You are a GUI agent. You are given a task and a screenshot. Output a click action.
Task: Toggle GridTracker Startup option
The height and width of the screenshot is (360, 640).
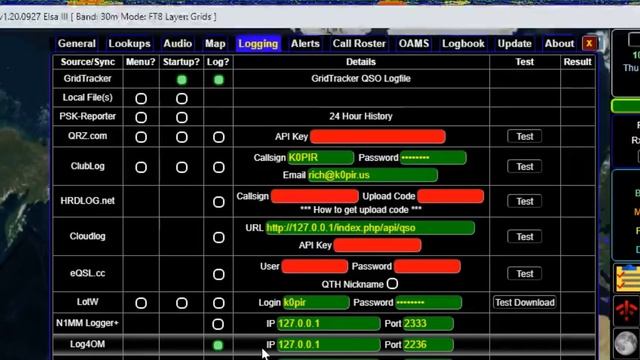(x=182, y=80)
